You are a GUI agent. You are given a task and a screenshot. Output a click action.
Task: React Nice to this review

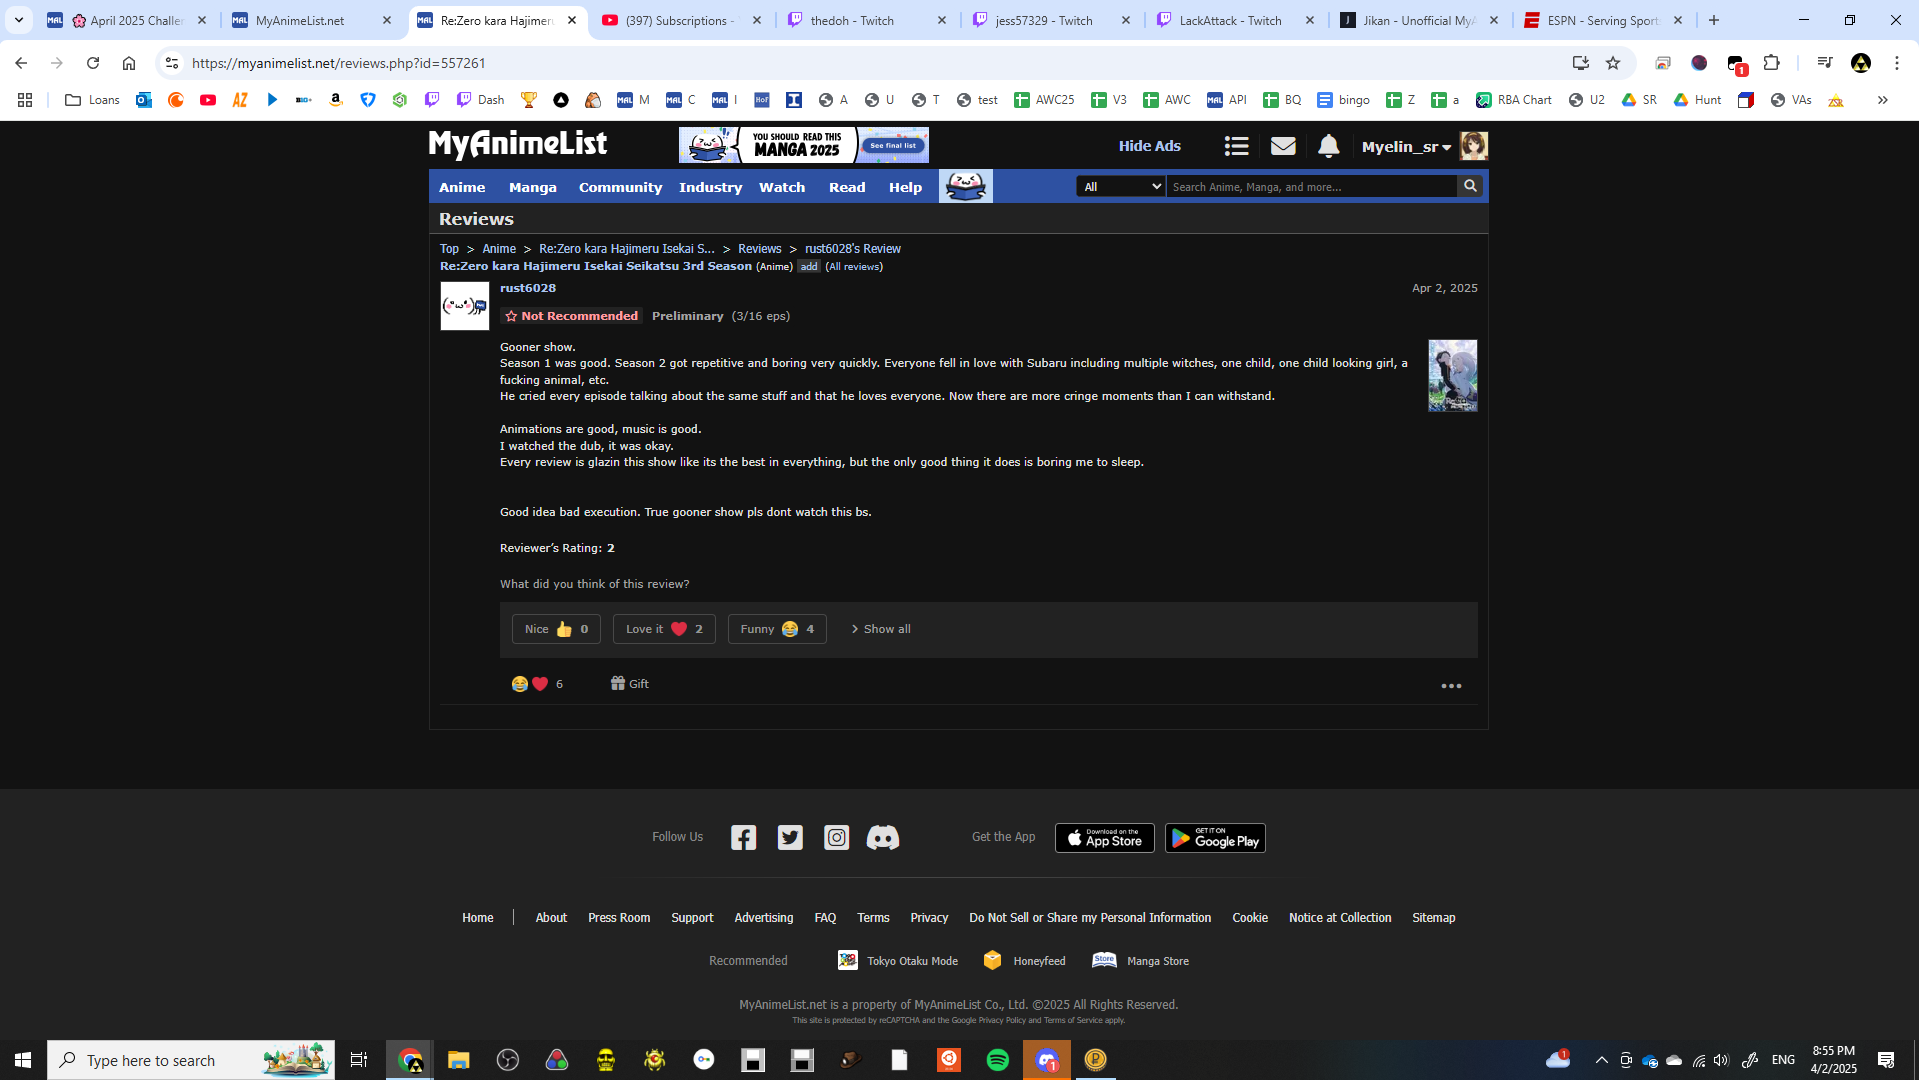[x=556, y=629]
